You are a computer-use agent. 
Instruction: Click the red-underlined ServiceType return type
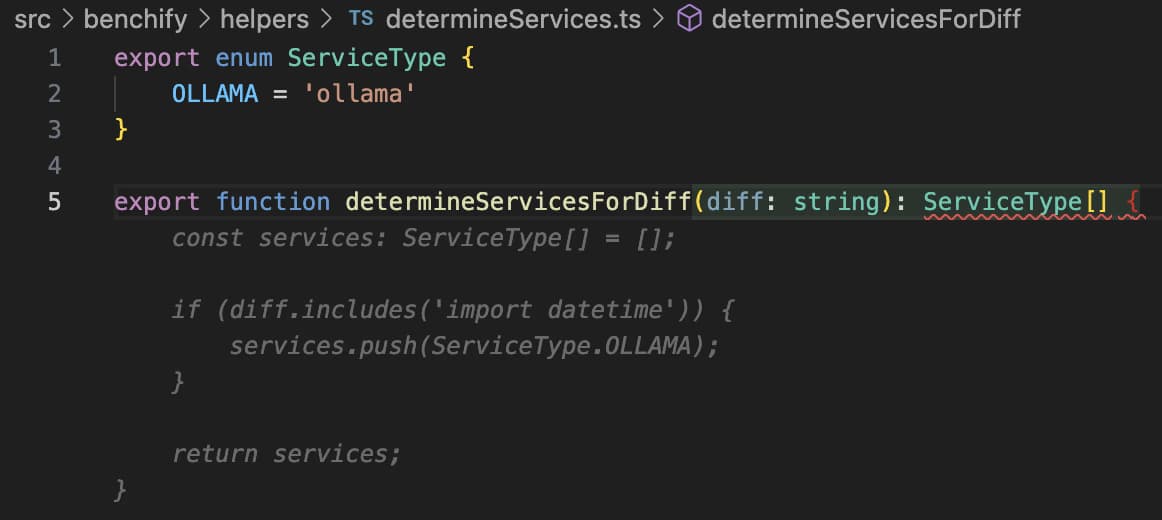(x=1002, y=202)
